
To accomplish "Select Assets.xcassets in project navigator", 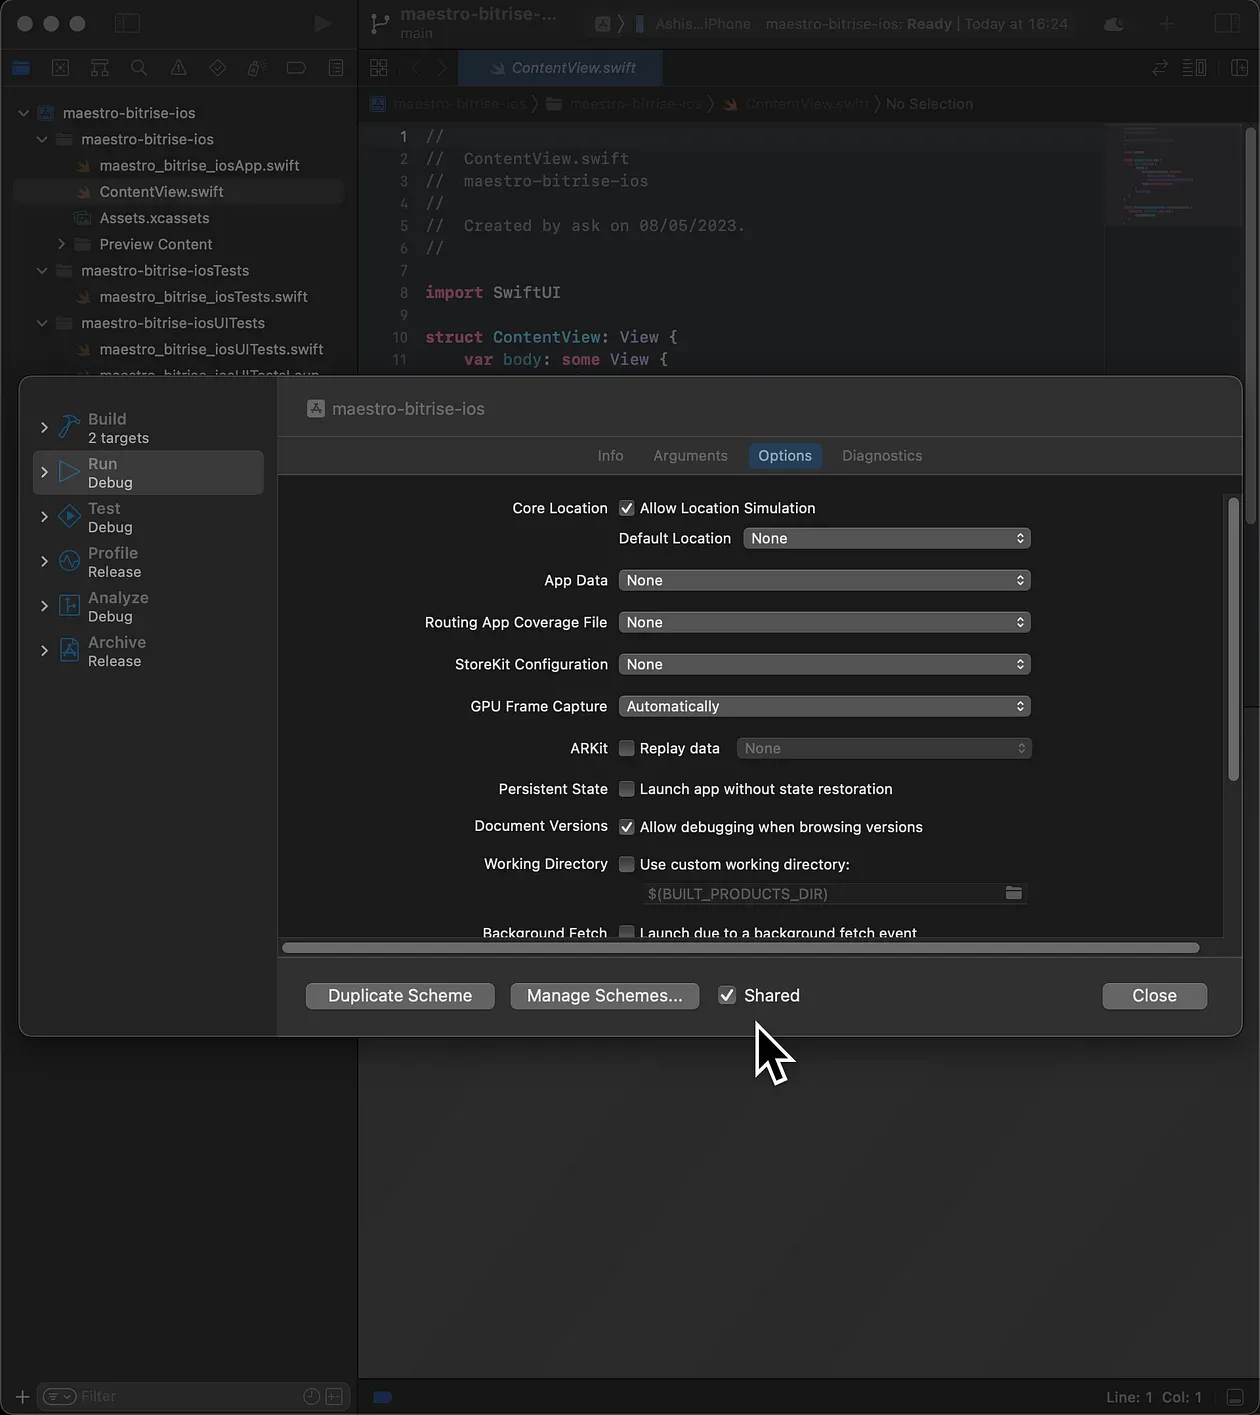I will click(154, 218).
